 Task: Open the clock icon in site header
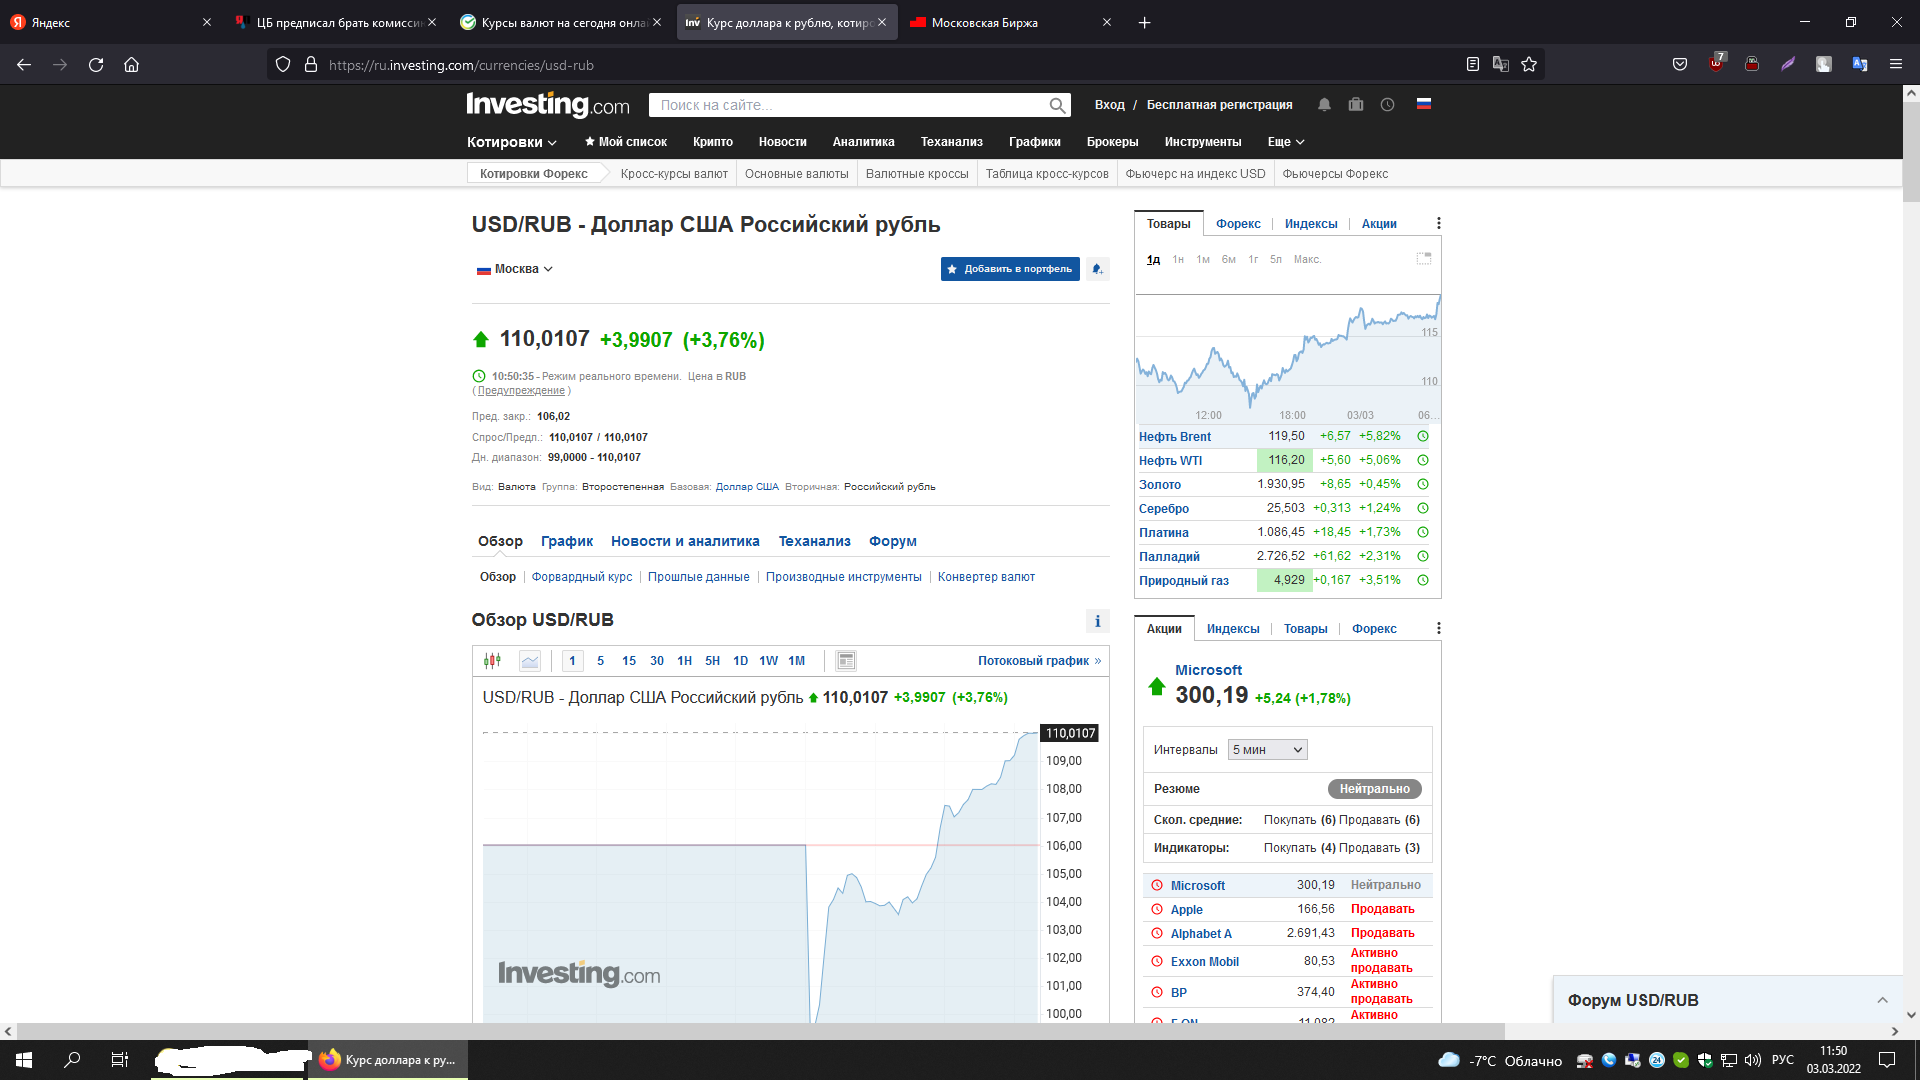coord(1387,104)
